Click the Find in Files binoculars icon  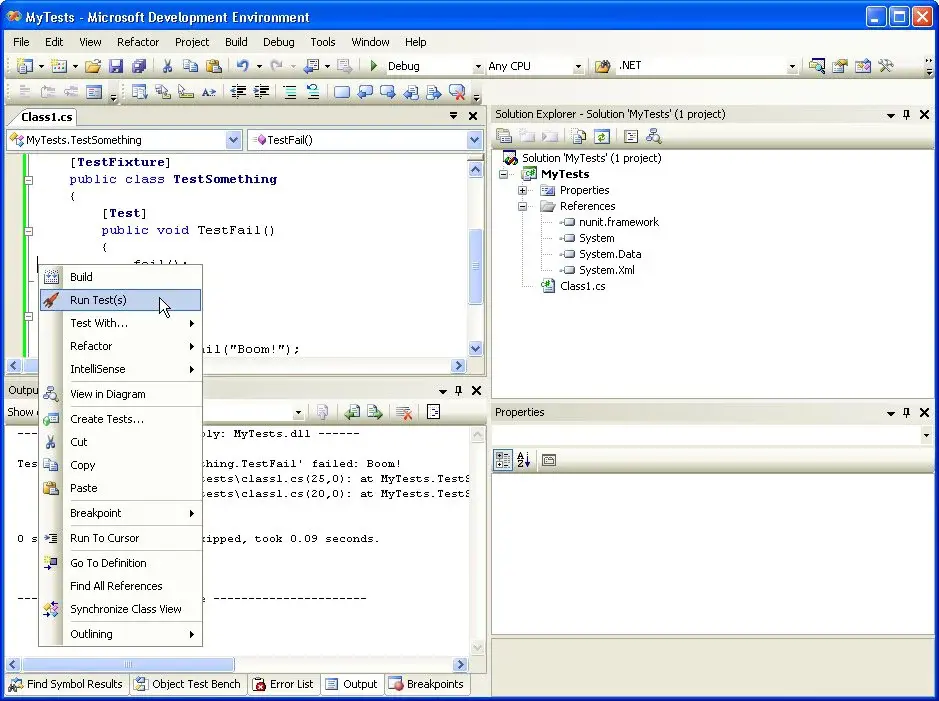tap(602, 66)
